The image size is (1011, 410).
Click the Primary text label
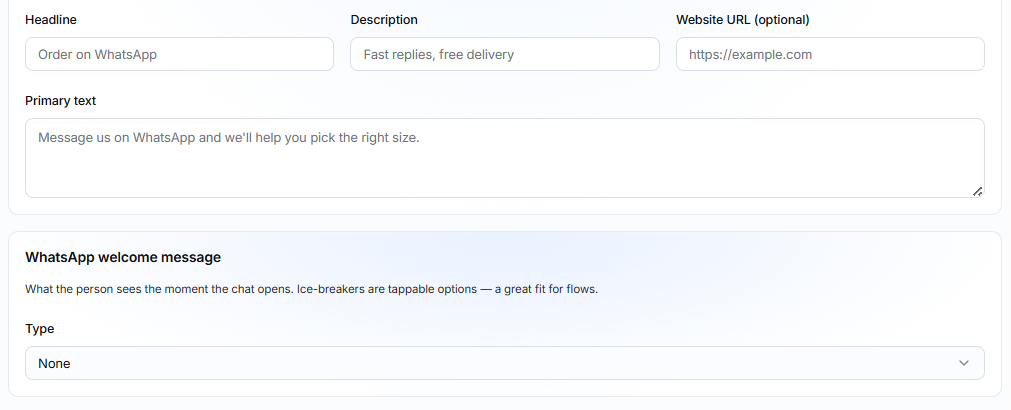coord(61,101)
